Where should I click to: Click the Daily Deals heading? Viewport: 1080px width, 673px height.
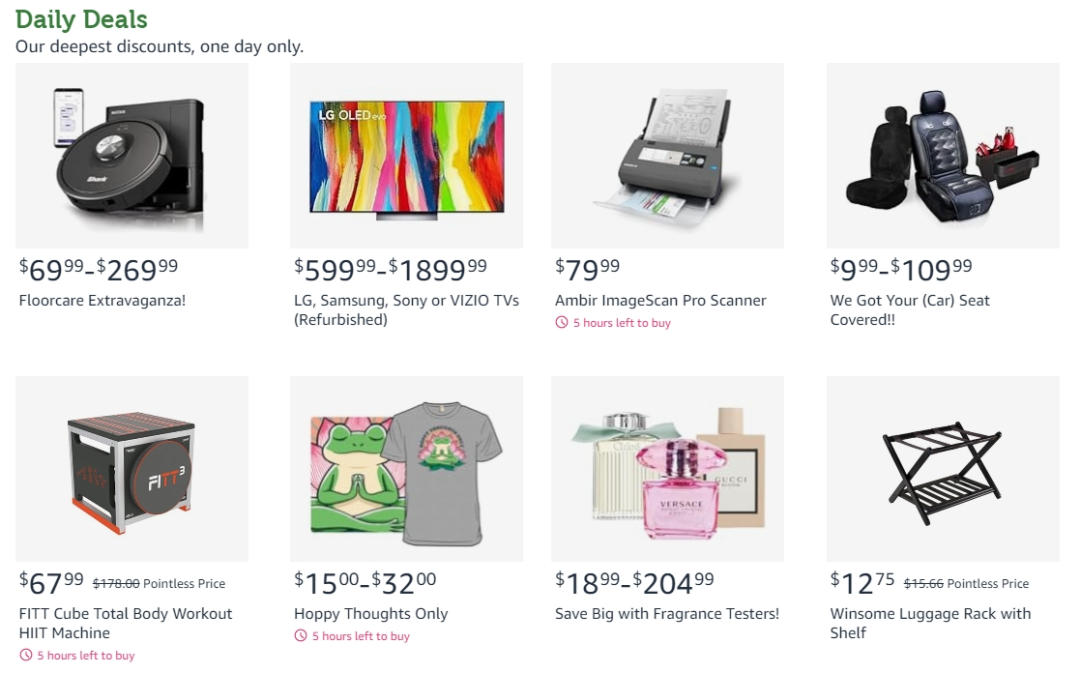pos(82,19)
